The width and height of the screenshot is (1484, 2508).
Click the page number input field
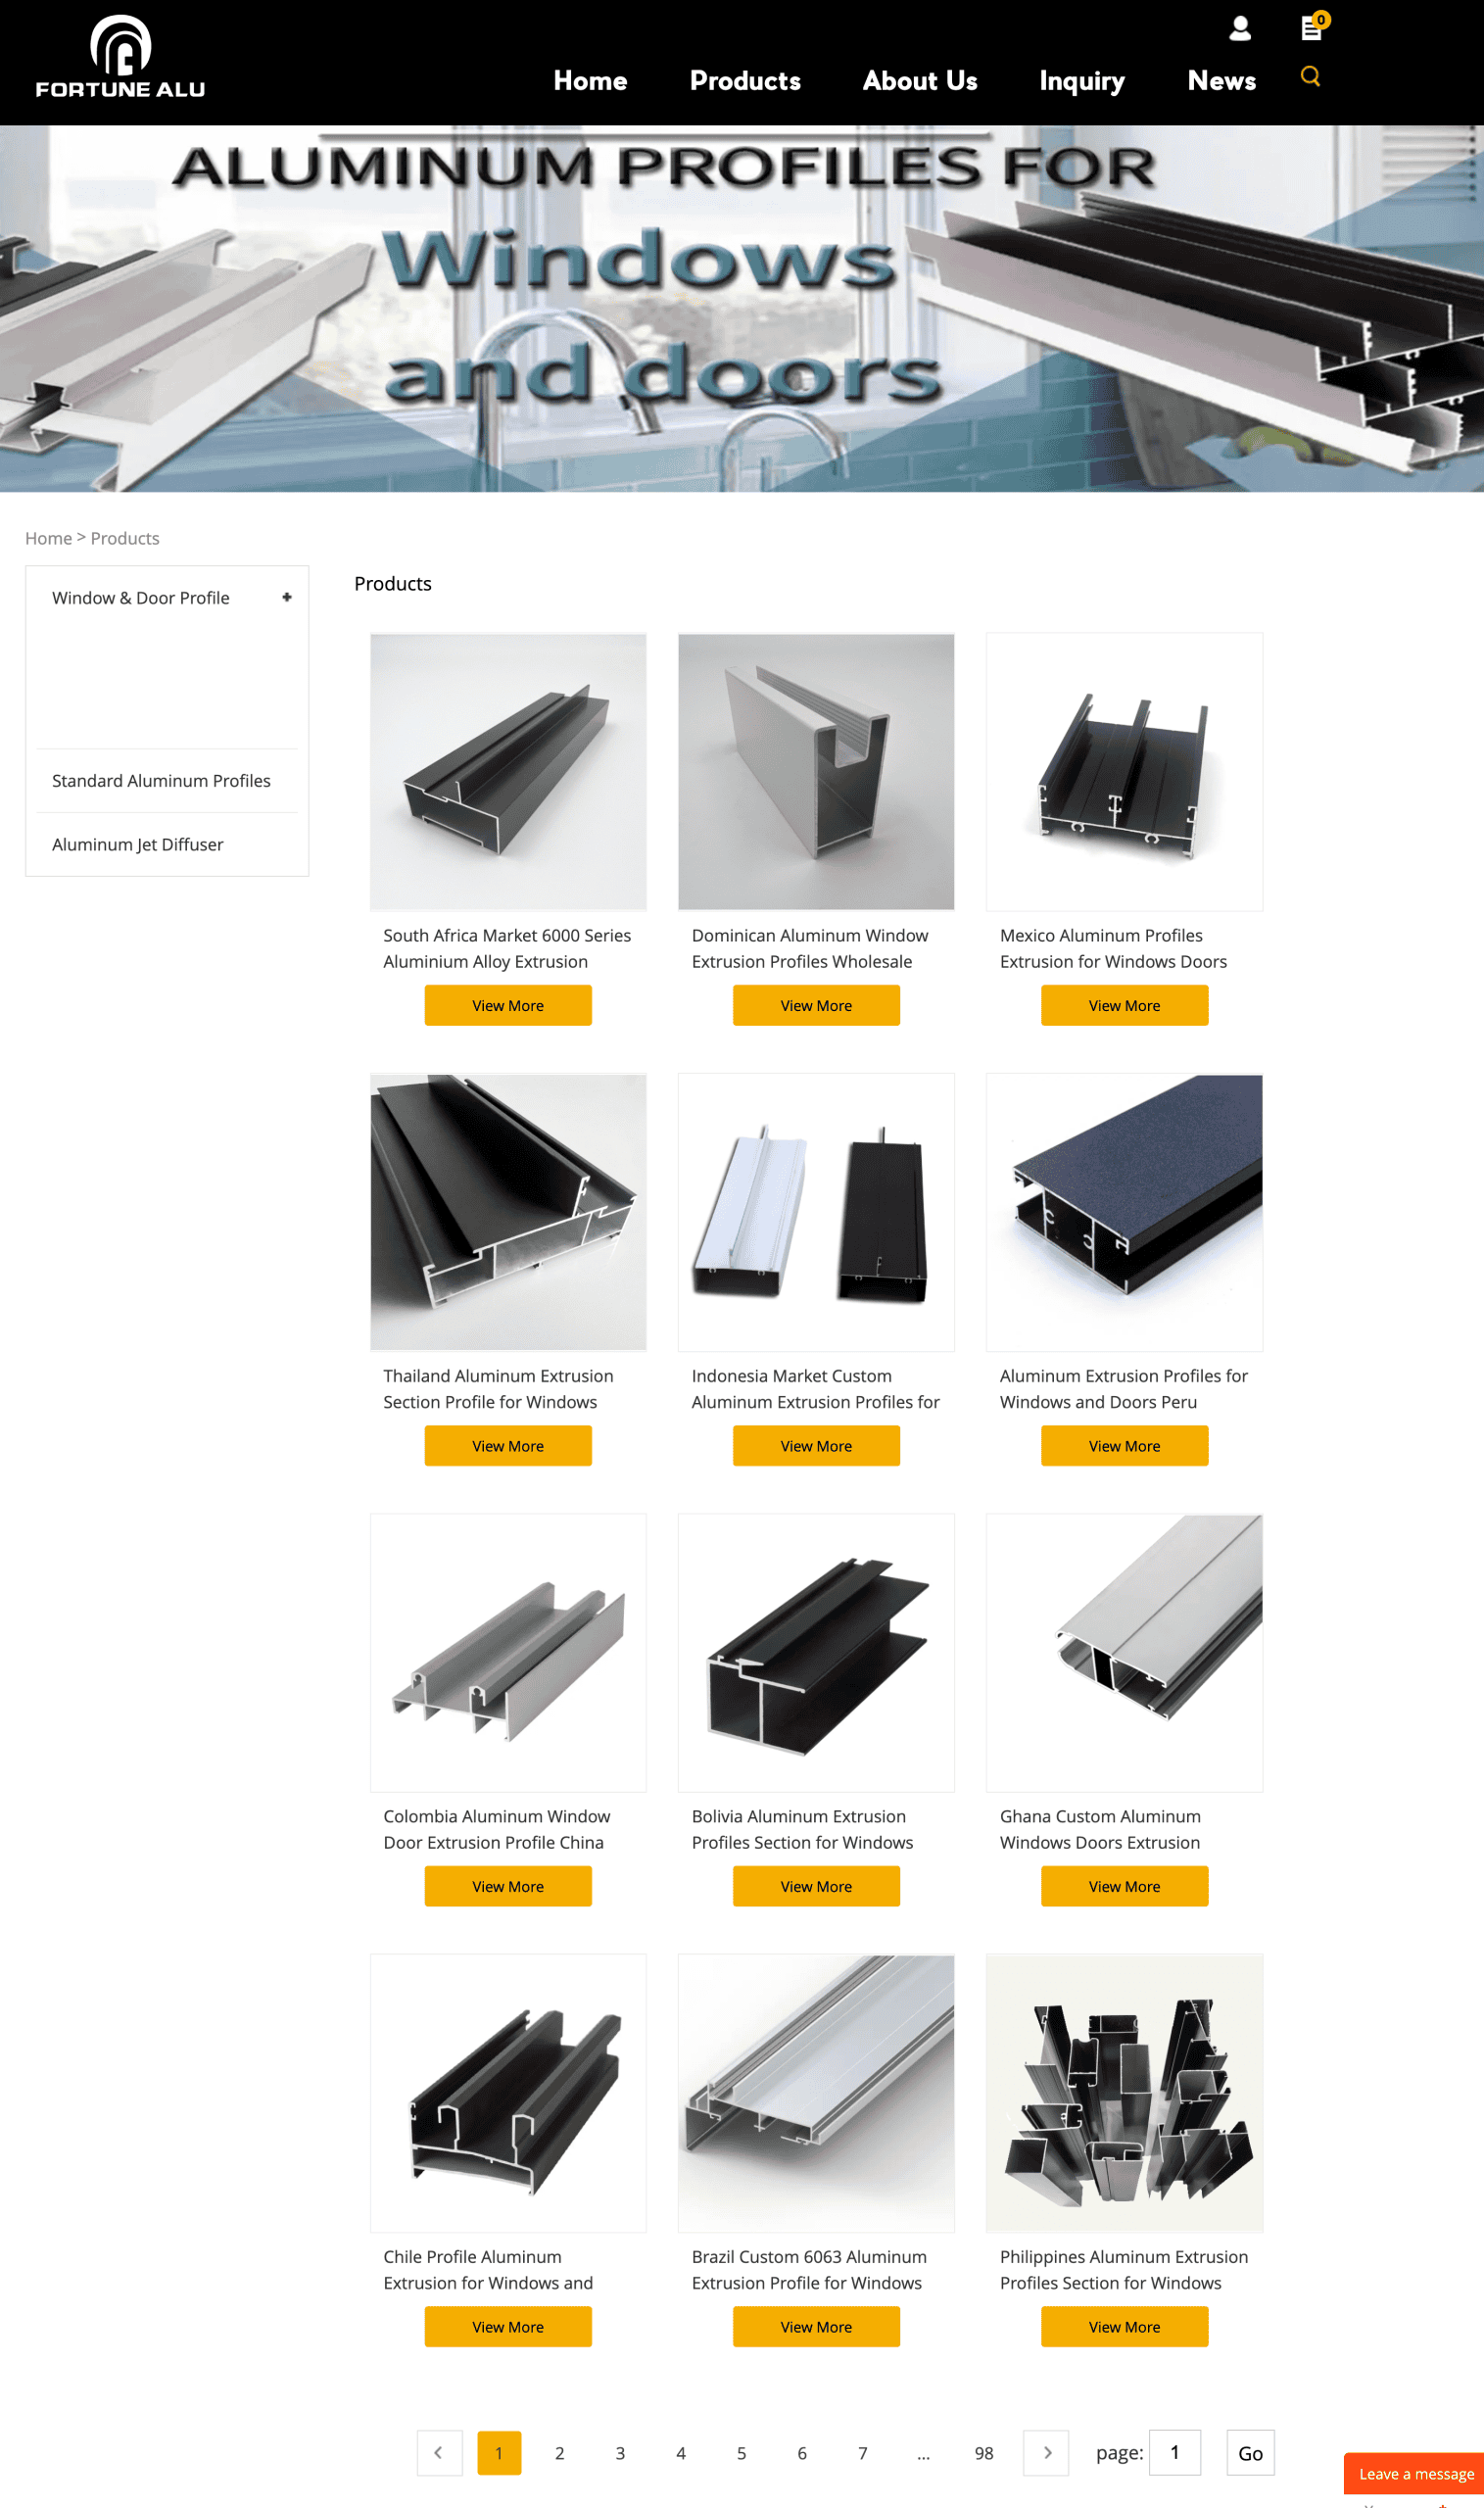point(1175,2452)
